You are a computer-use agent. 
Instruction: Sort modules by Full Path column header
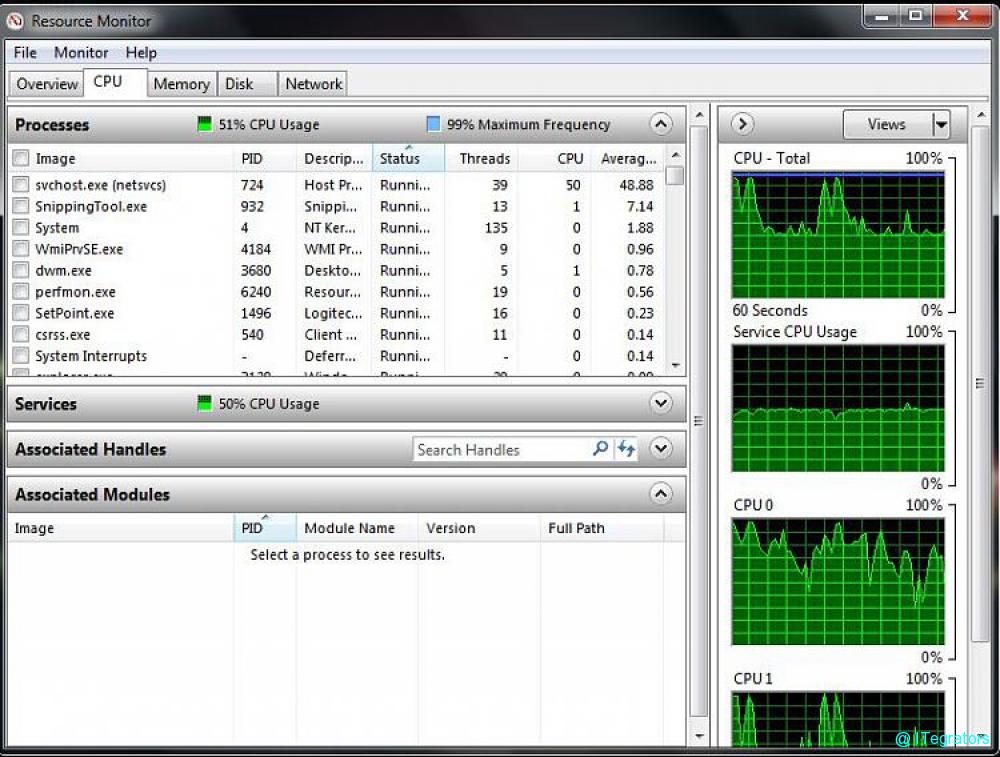602,528
